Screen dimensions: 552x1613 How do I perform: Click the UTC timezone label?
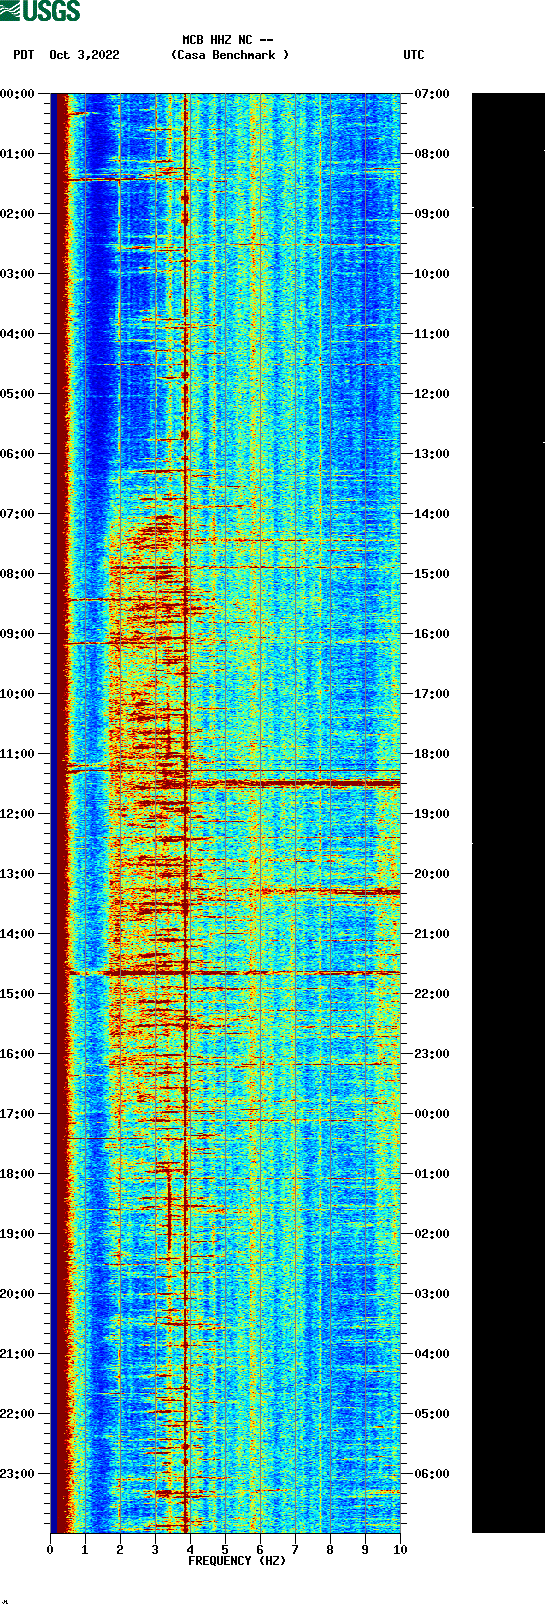click(414, 55)
